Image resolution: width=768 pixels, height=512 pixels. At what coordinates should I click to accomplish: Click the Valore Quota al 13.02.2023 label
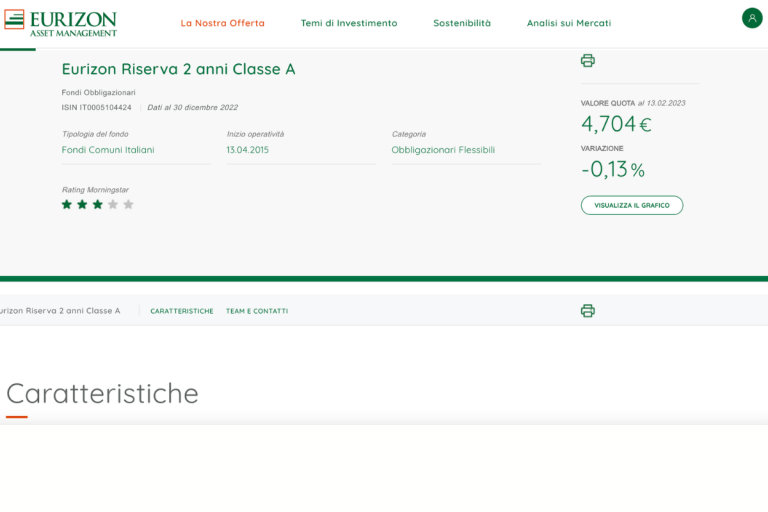pos(633,103)
